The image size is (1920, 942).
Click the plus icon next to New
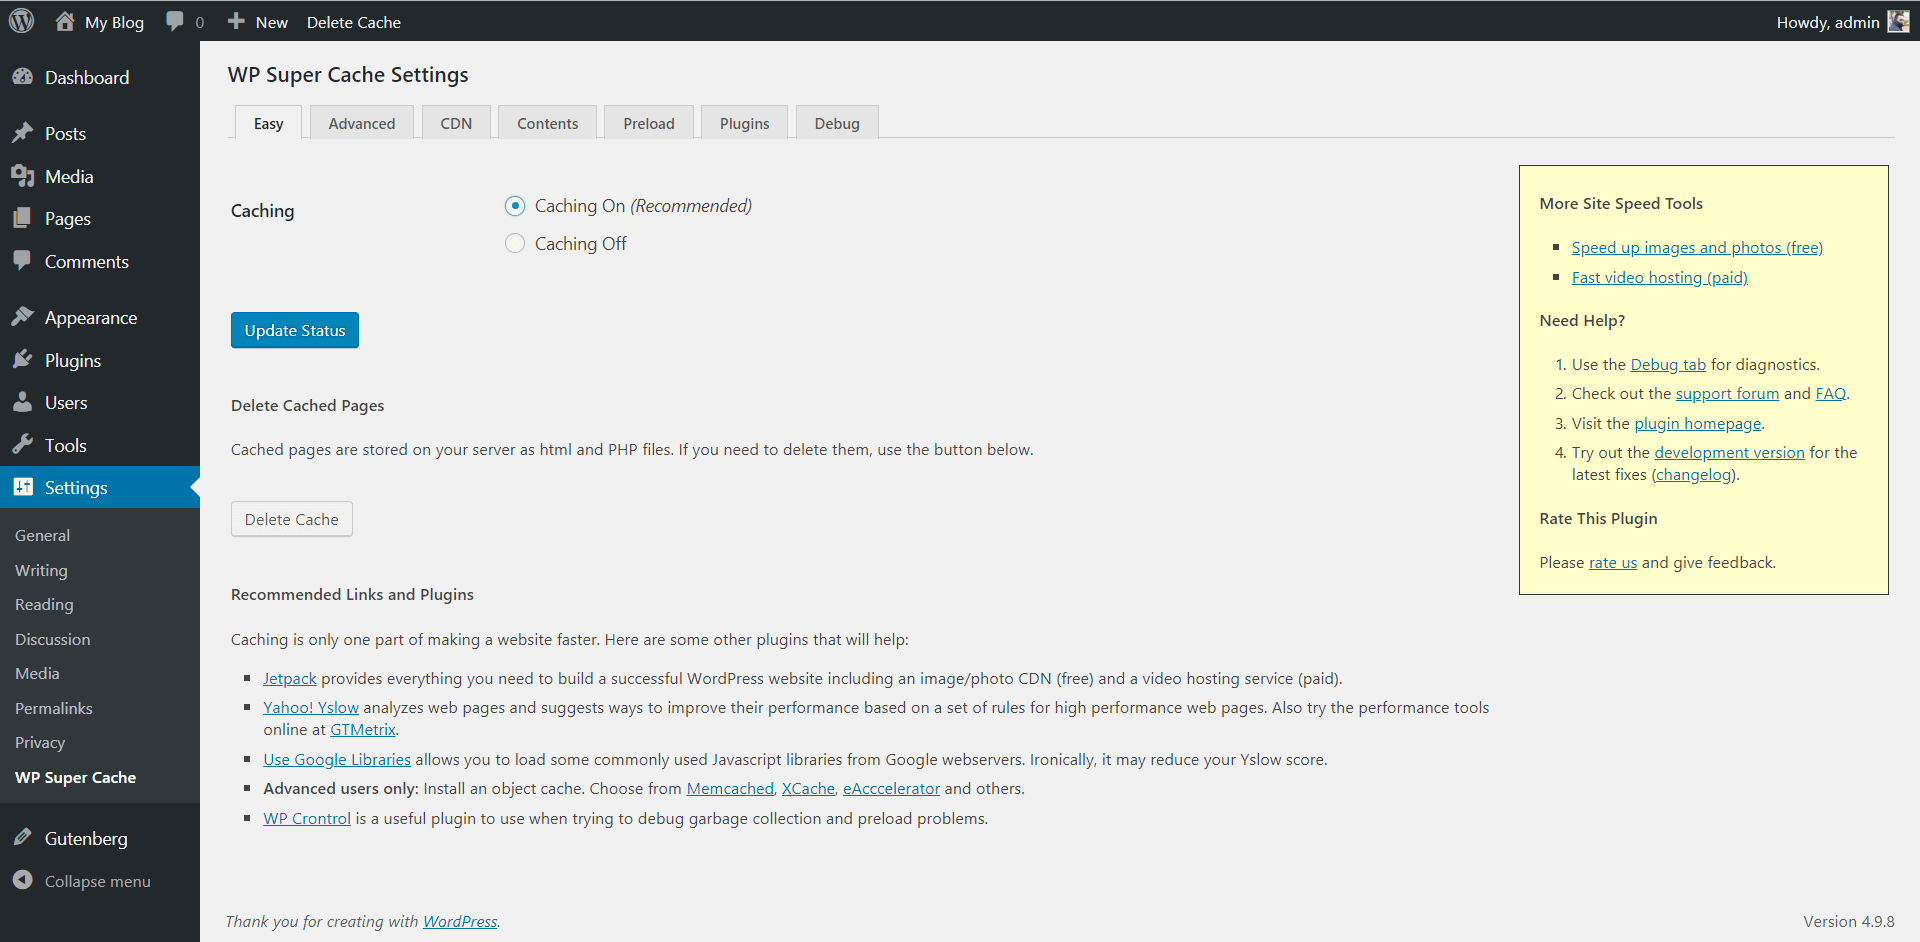pyautogui.click(x=236, y=21)
